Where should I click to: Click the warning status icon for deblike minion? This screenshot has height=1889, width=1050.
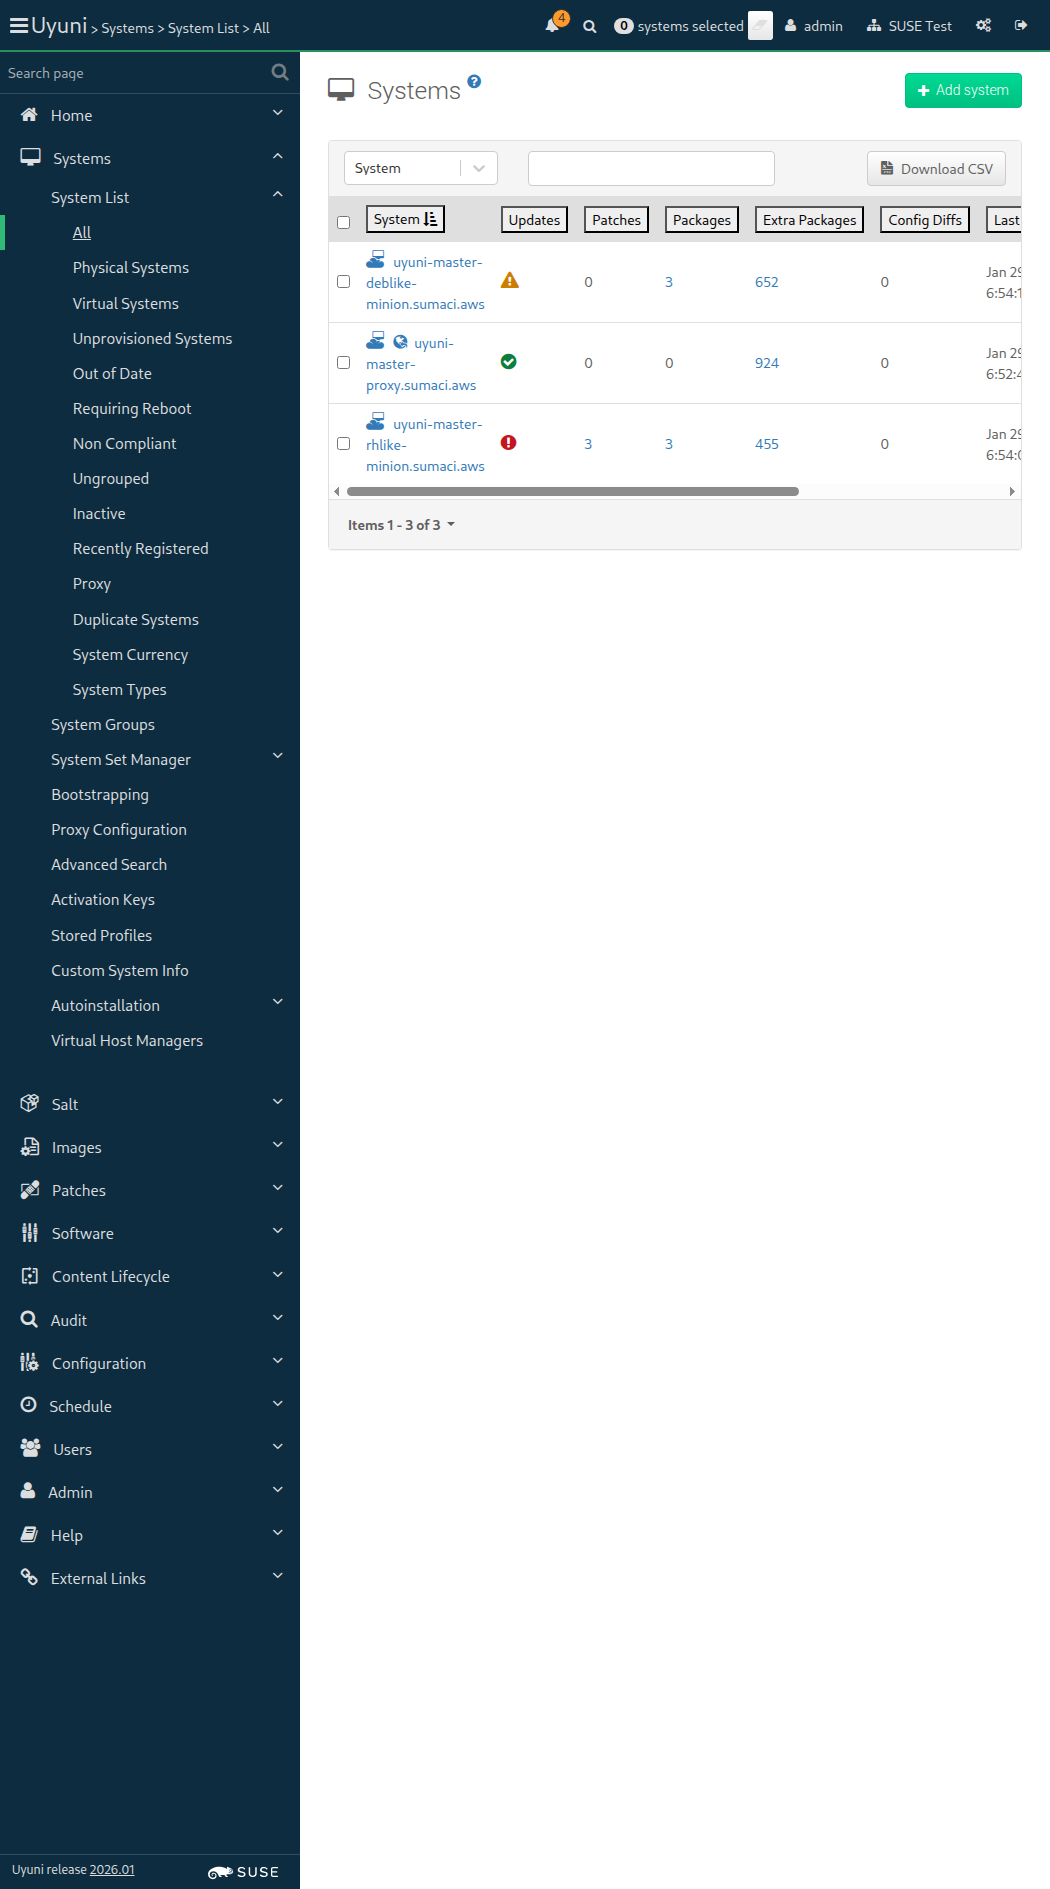tap(509, 281)
